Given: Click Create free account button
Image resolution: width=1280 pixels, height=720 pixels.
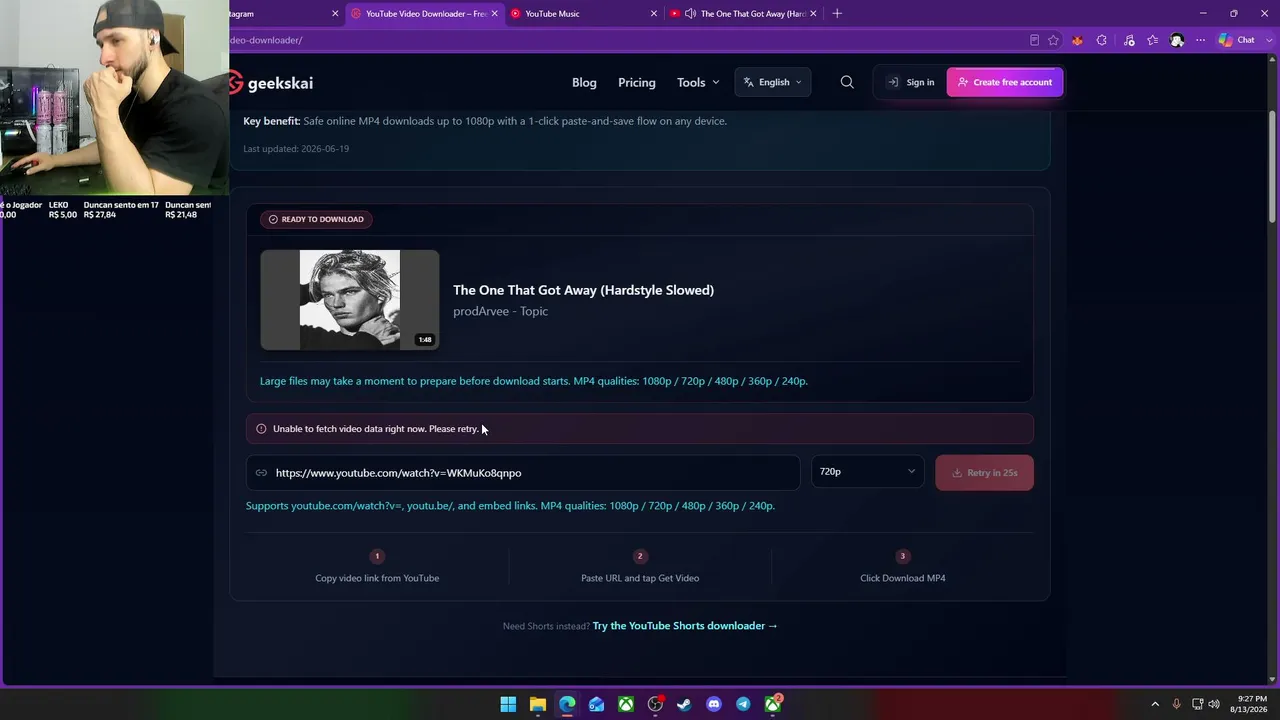Looking at the screenshot, I should pos(1005,82).
